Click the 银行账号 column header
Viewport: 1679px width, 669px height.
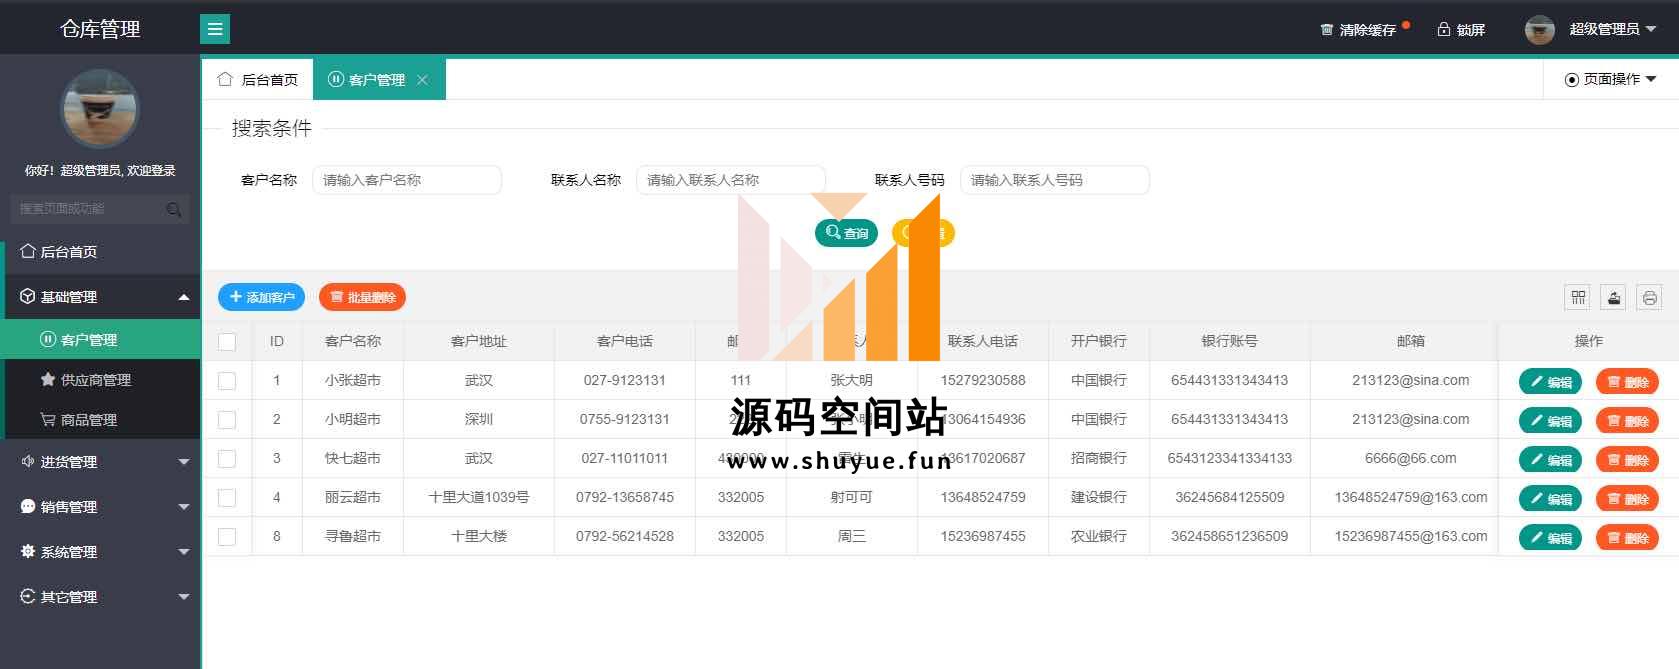coord(1230,341)
